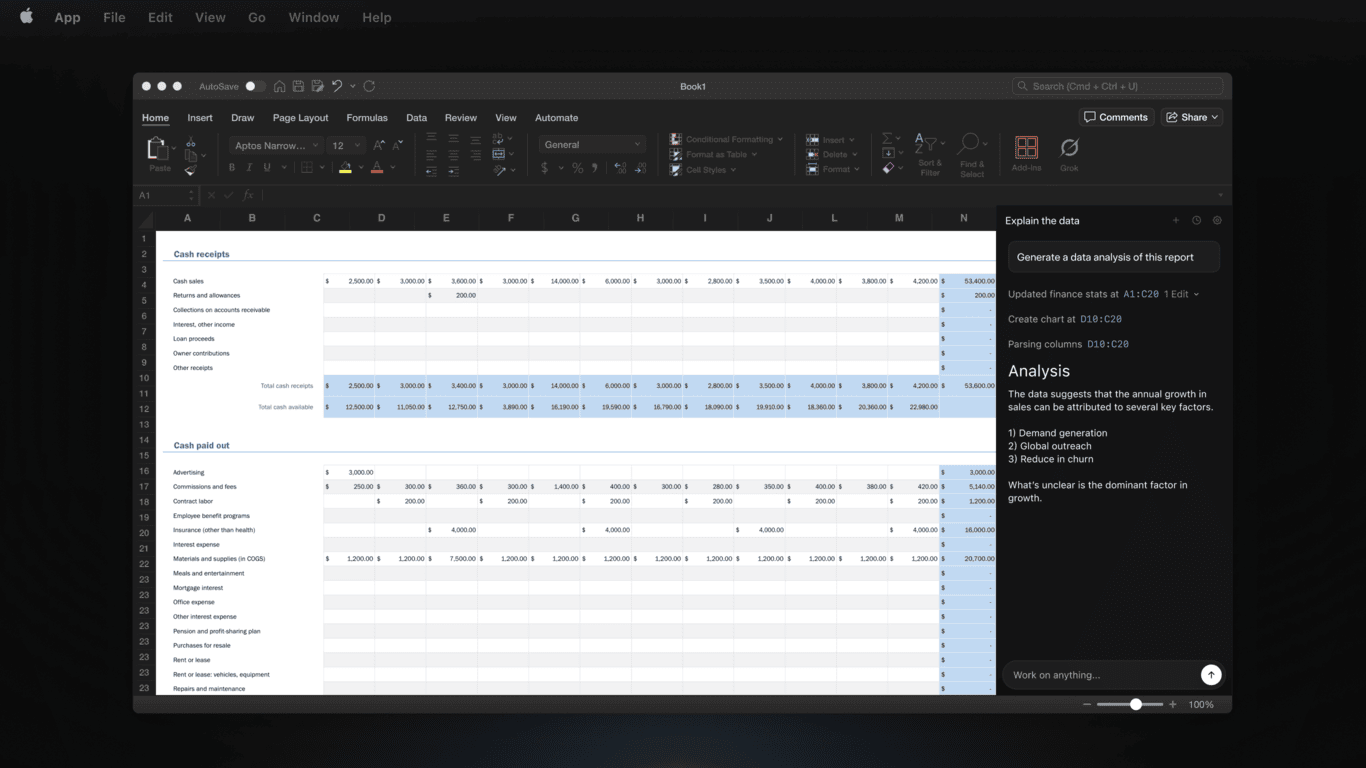Click the Share button

(1192, 117)
